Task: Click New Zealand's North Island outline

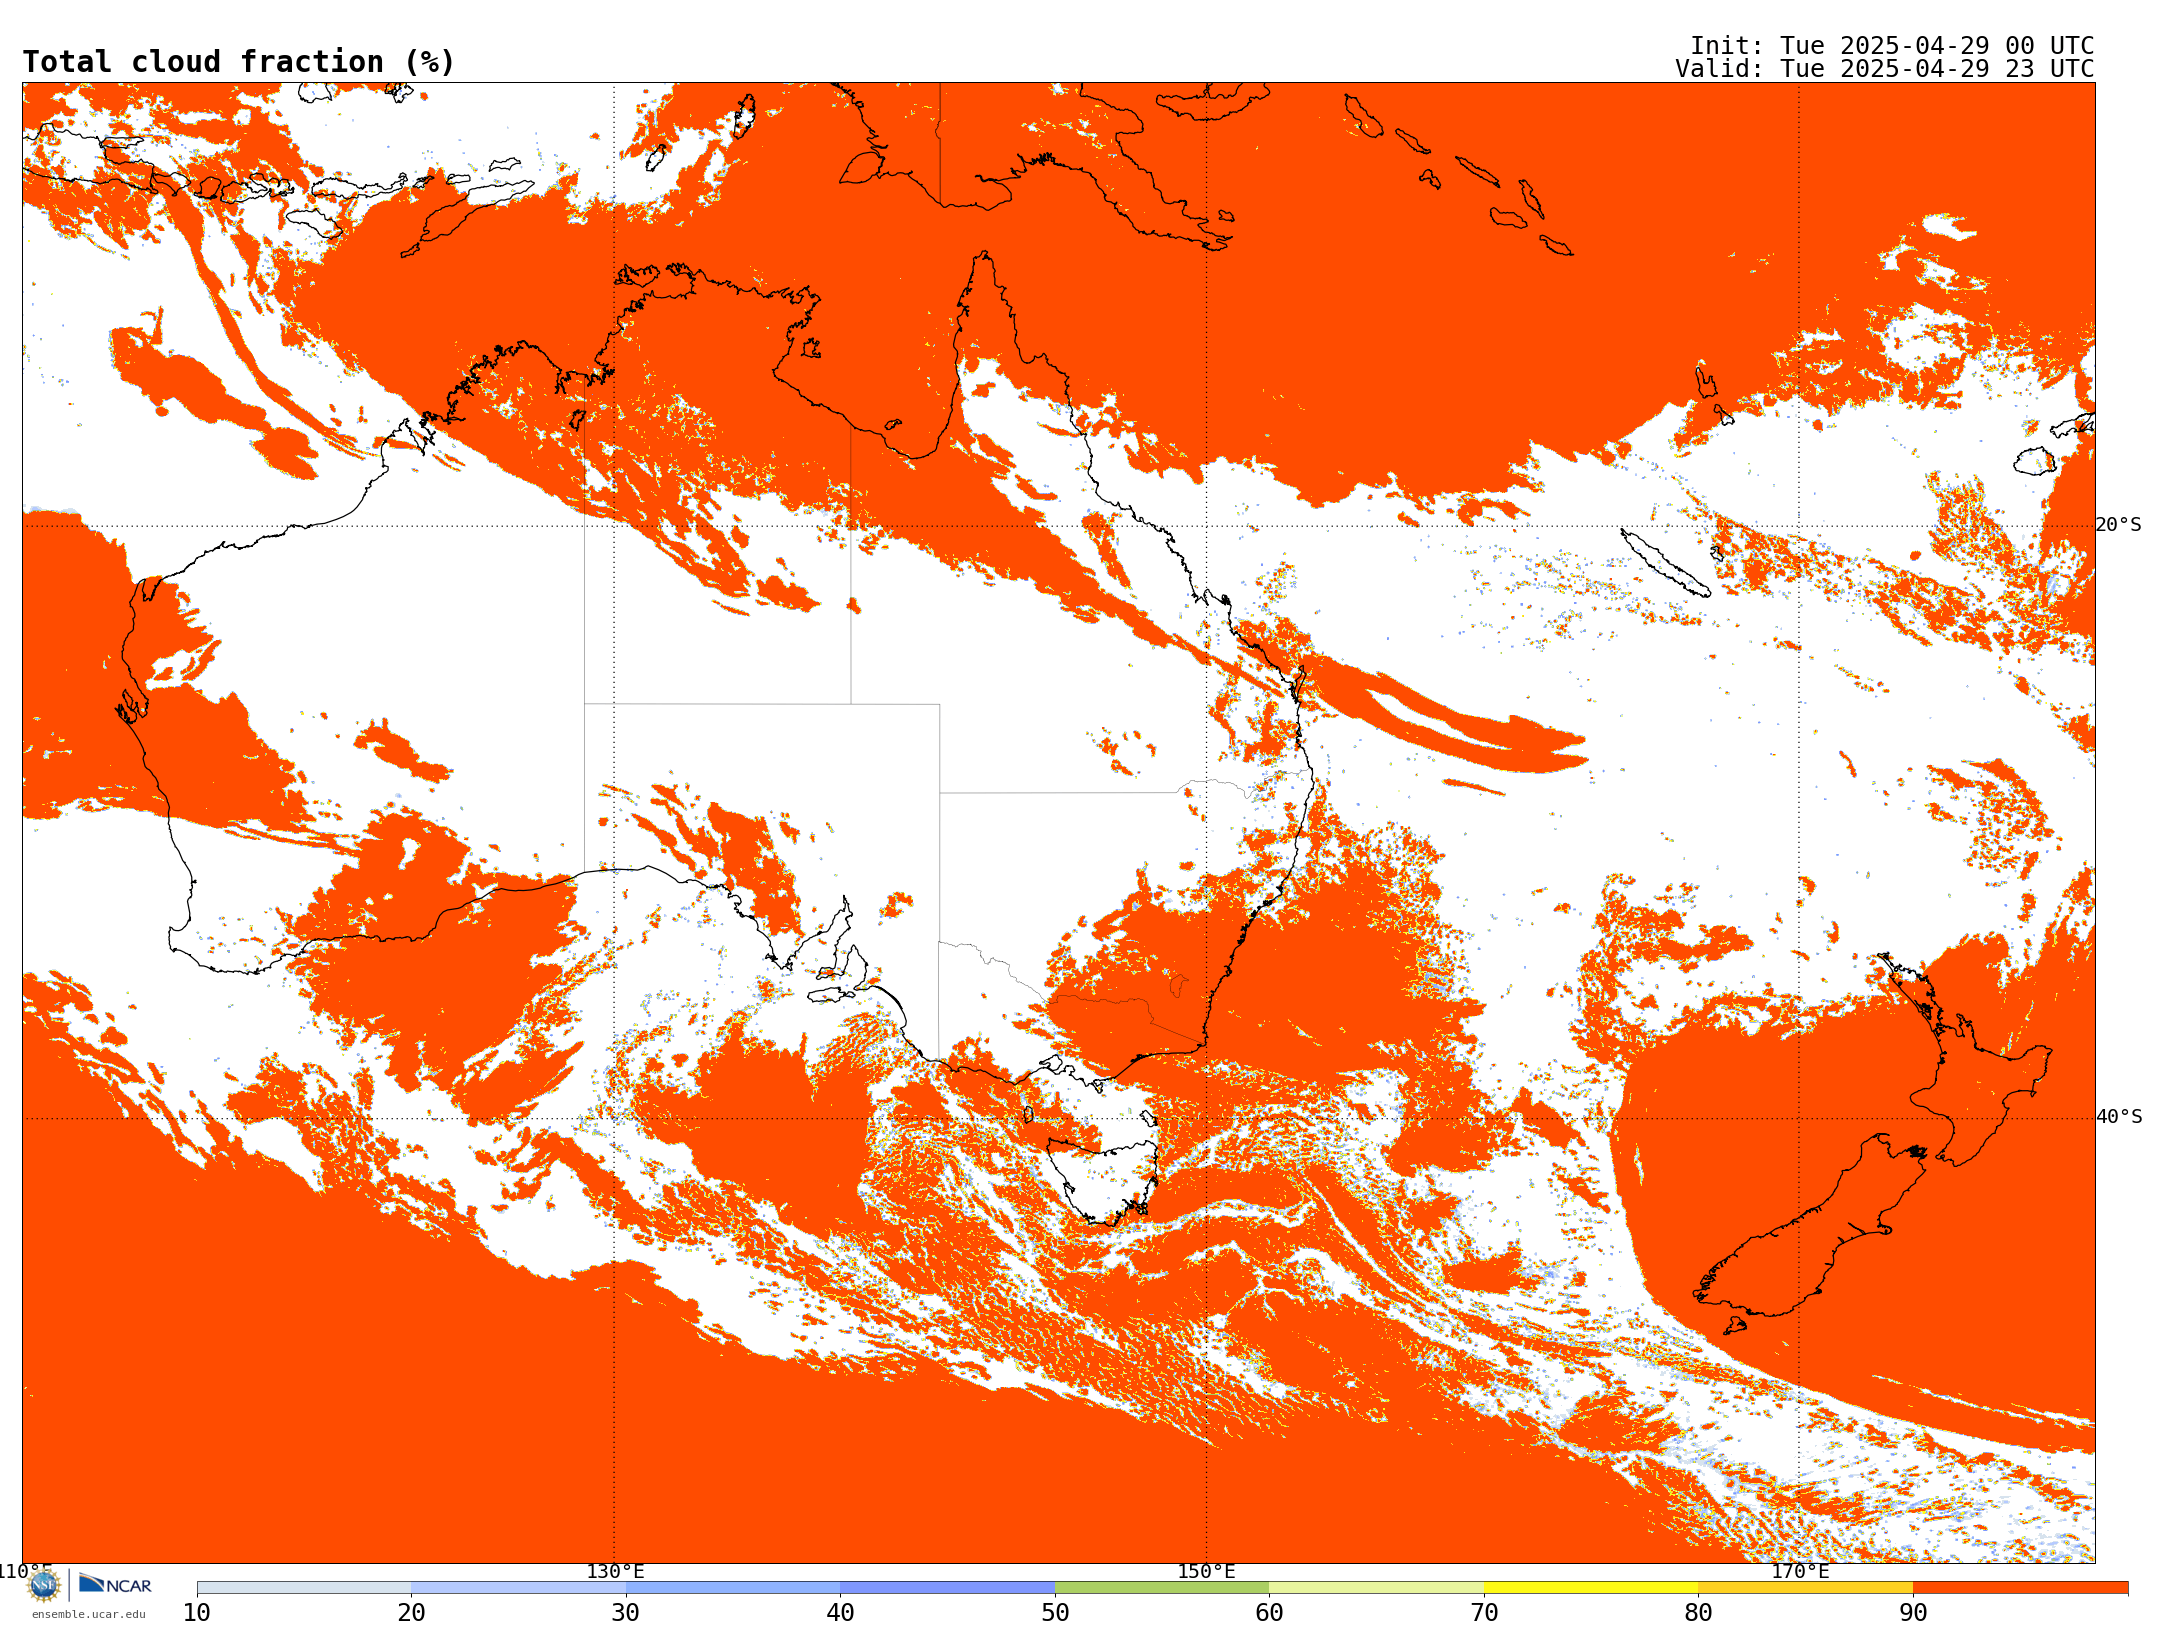Action: coord(1965,1060)
